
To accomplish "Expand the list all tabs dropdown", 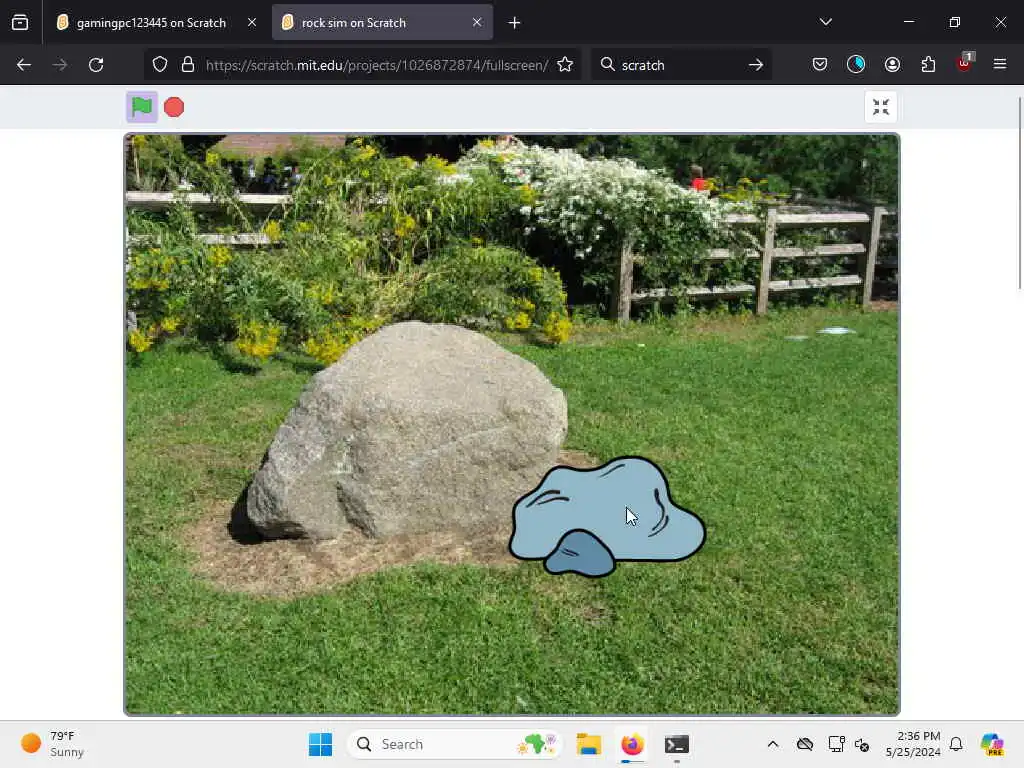I will pyautogui.click(x=825, y=22).
